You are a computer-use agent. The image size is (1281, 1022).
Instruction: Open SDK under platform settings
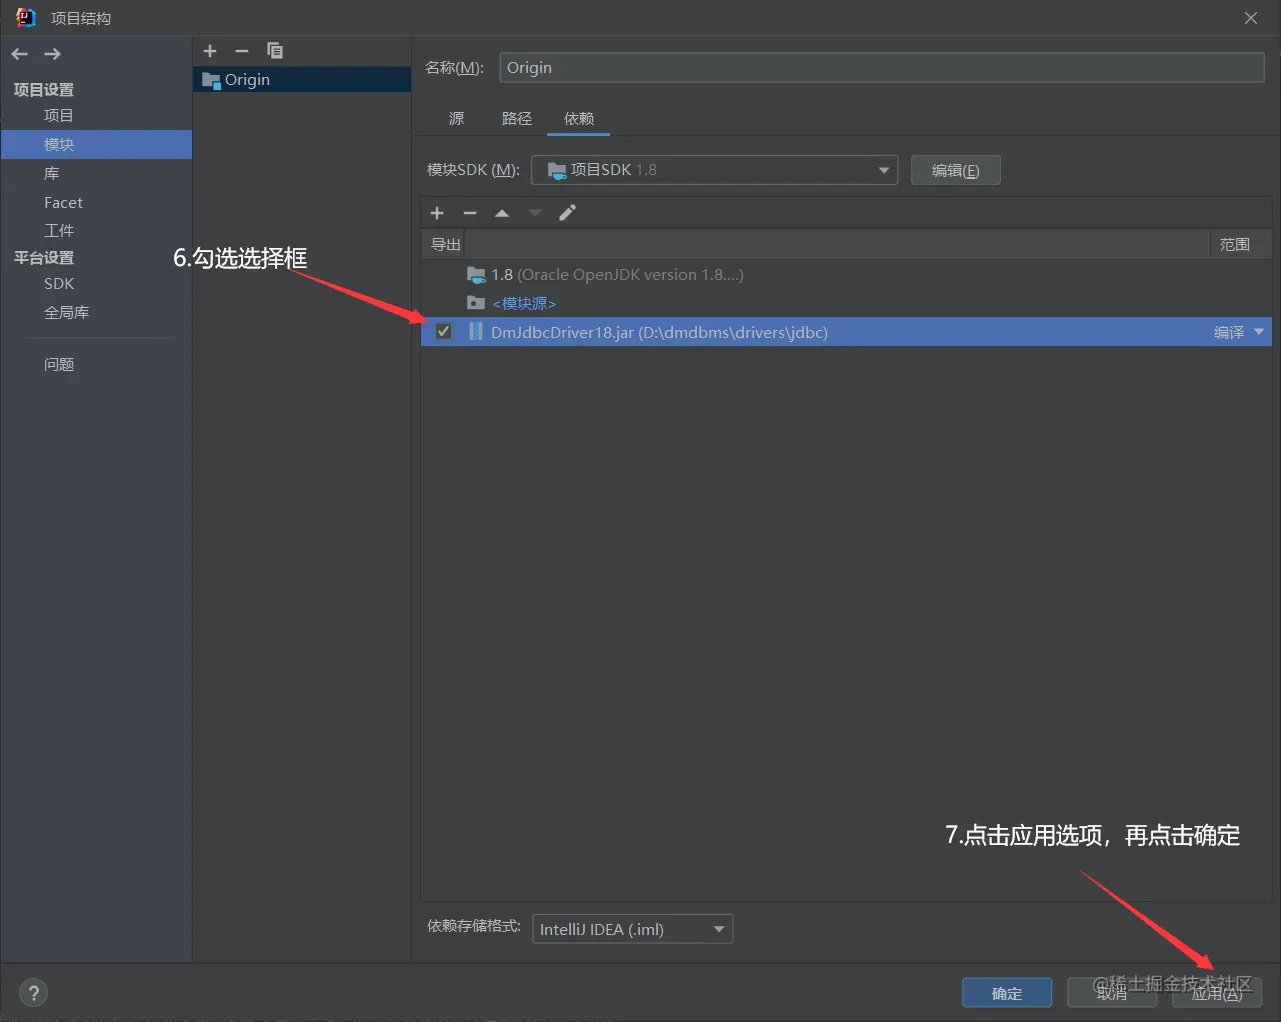point(59,284)
